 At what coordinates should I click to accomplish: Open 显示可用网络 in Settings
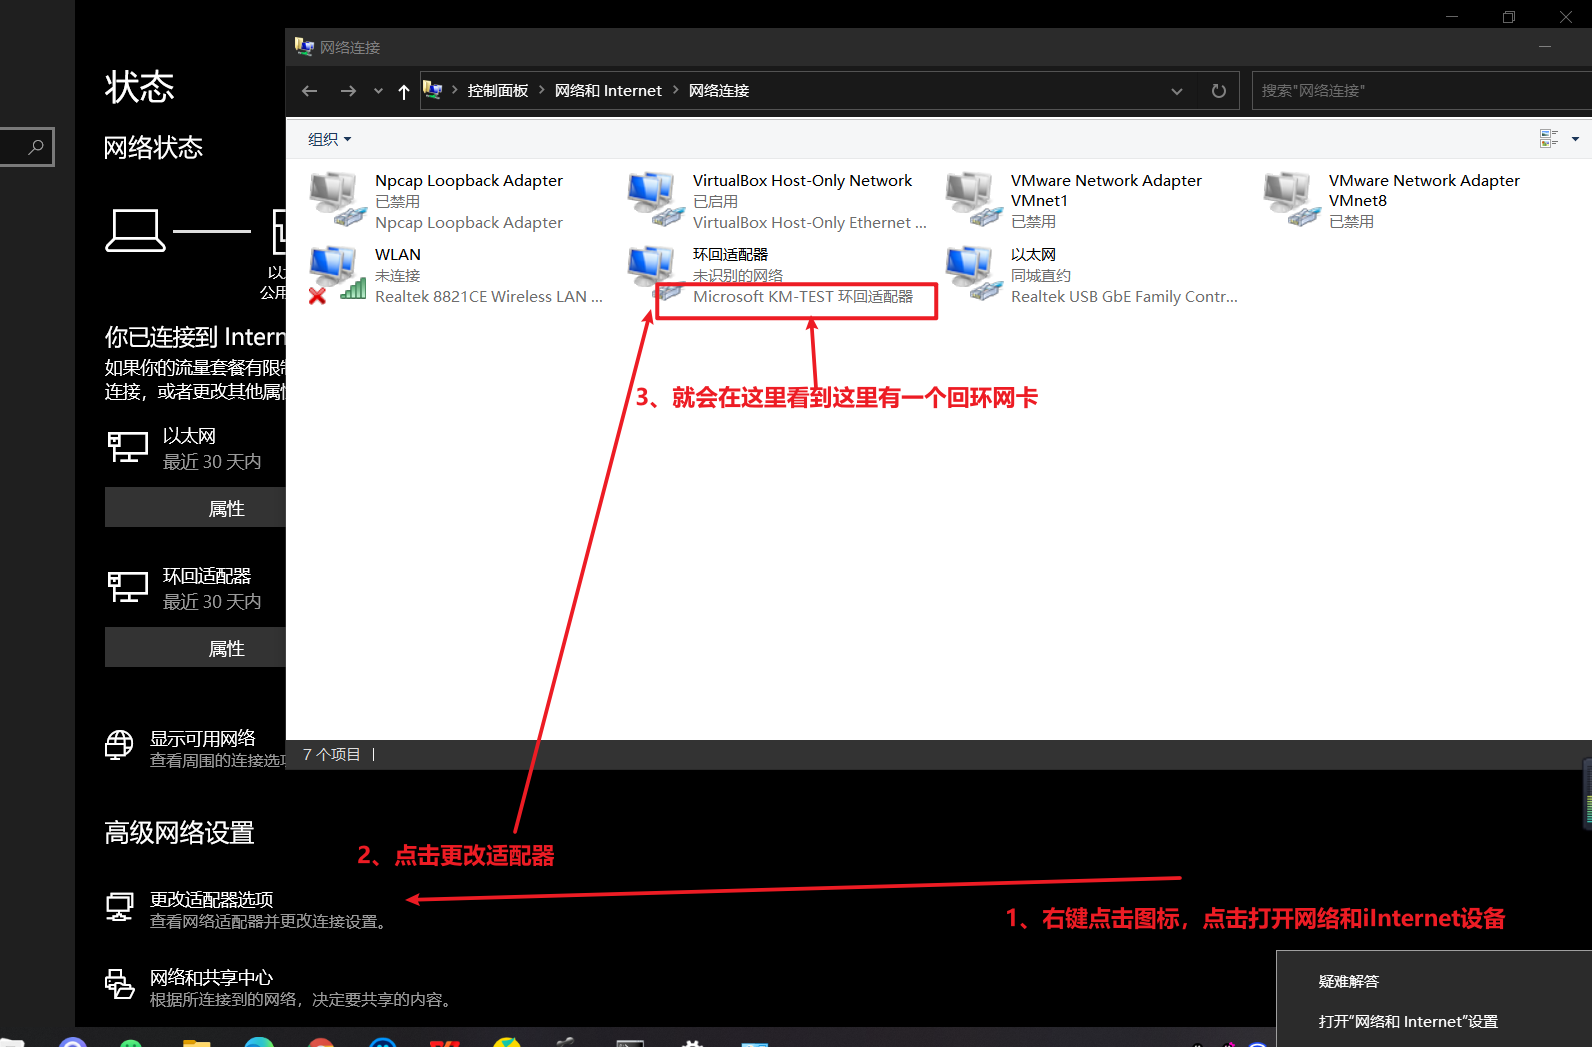[203, 738]
